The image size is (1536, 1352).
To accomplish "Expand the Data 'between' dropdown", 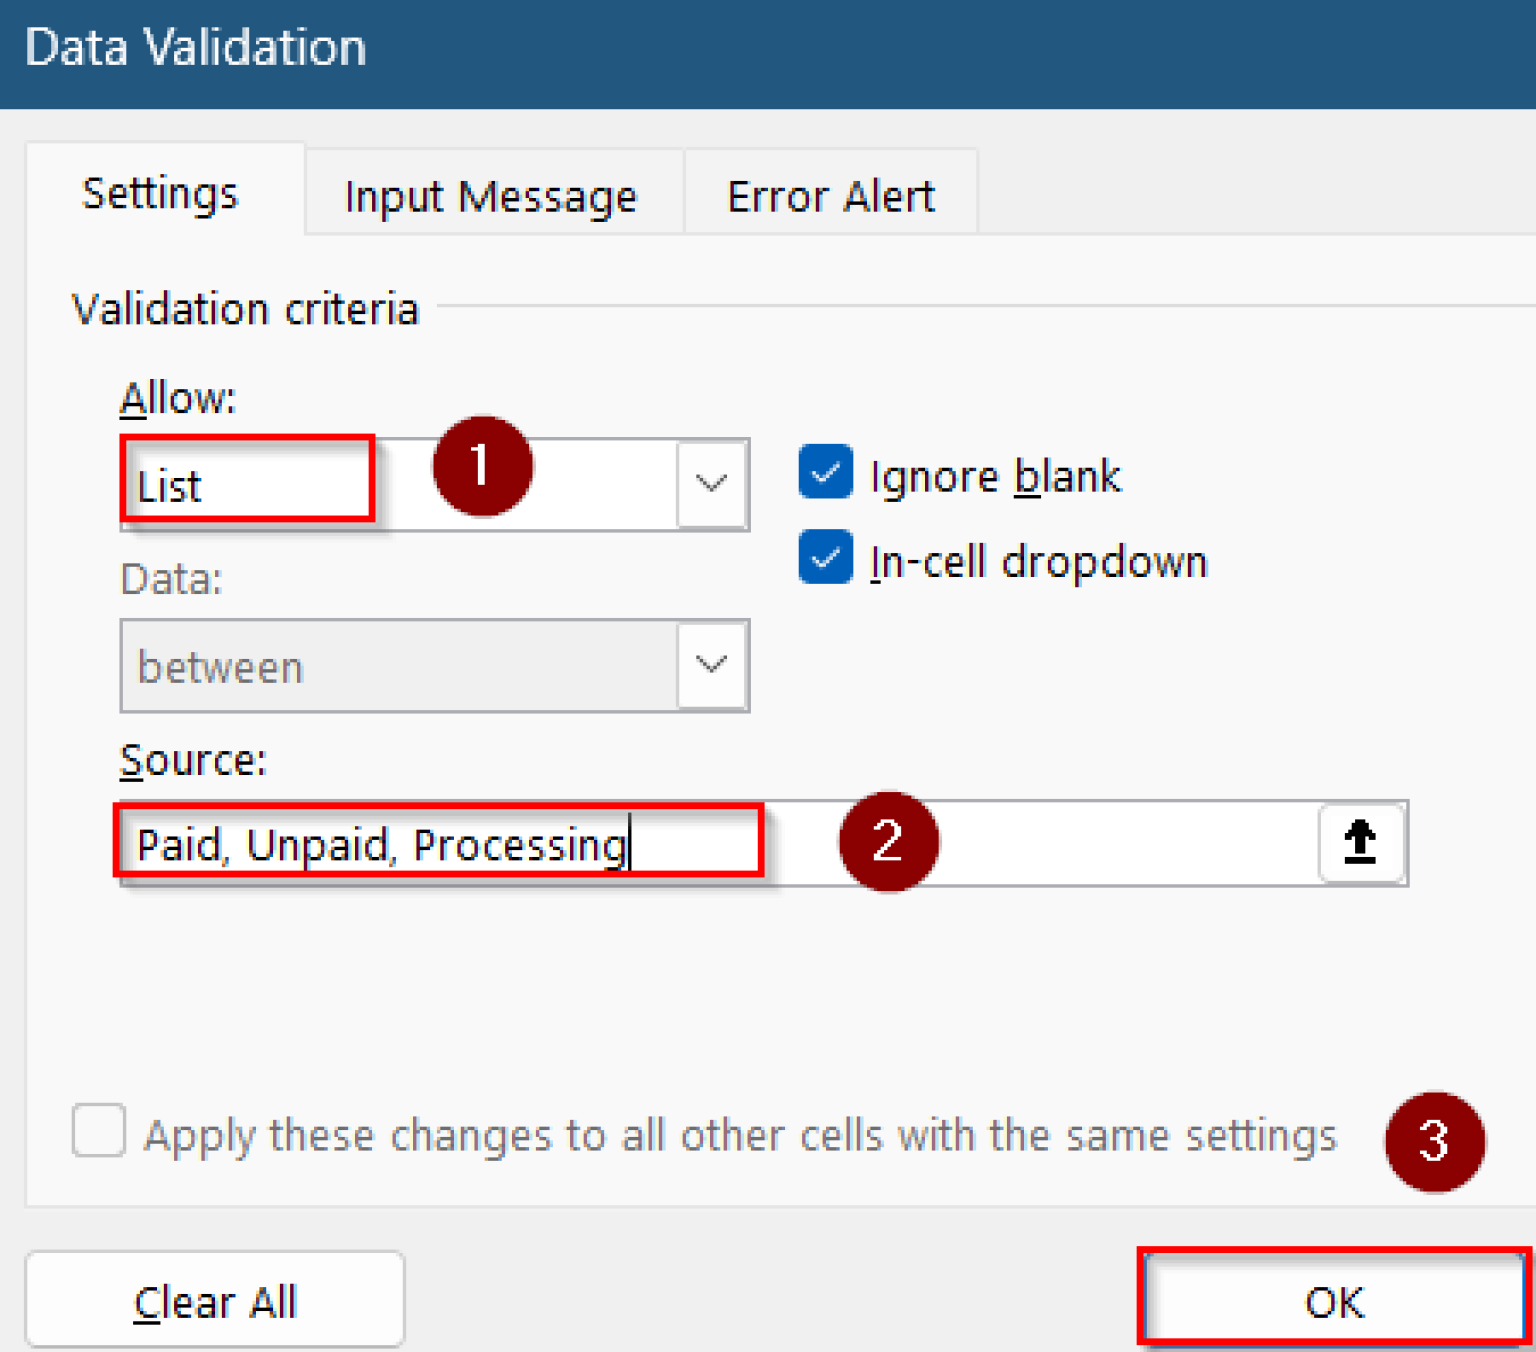I will (x=711, y=665).
